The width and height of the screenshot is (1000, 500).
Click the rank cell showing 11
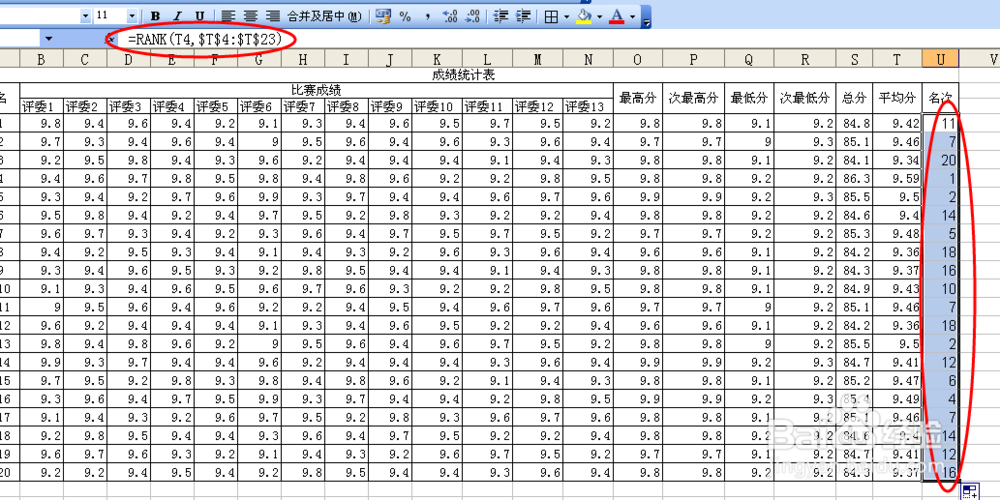[x=940, y=124]
